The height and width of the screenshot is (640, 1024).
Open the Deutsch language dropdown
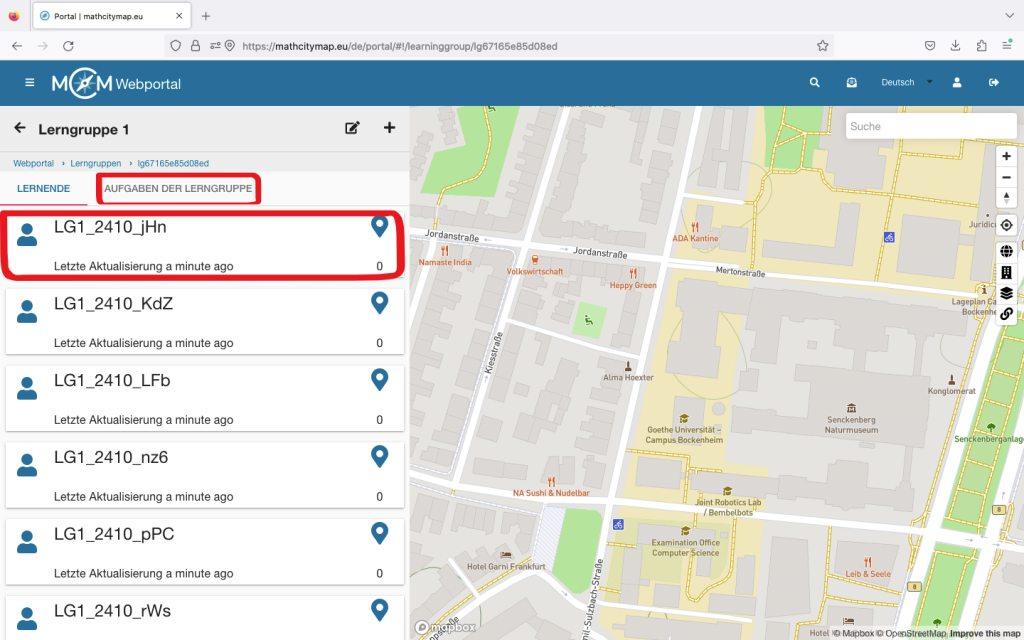906,83
